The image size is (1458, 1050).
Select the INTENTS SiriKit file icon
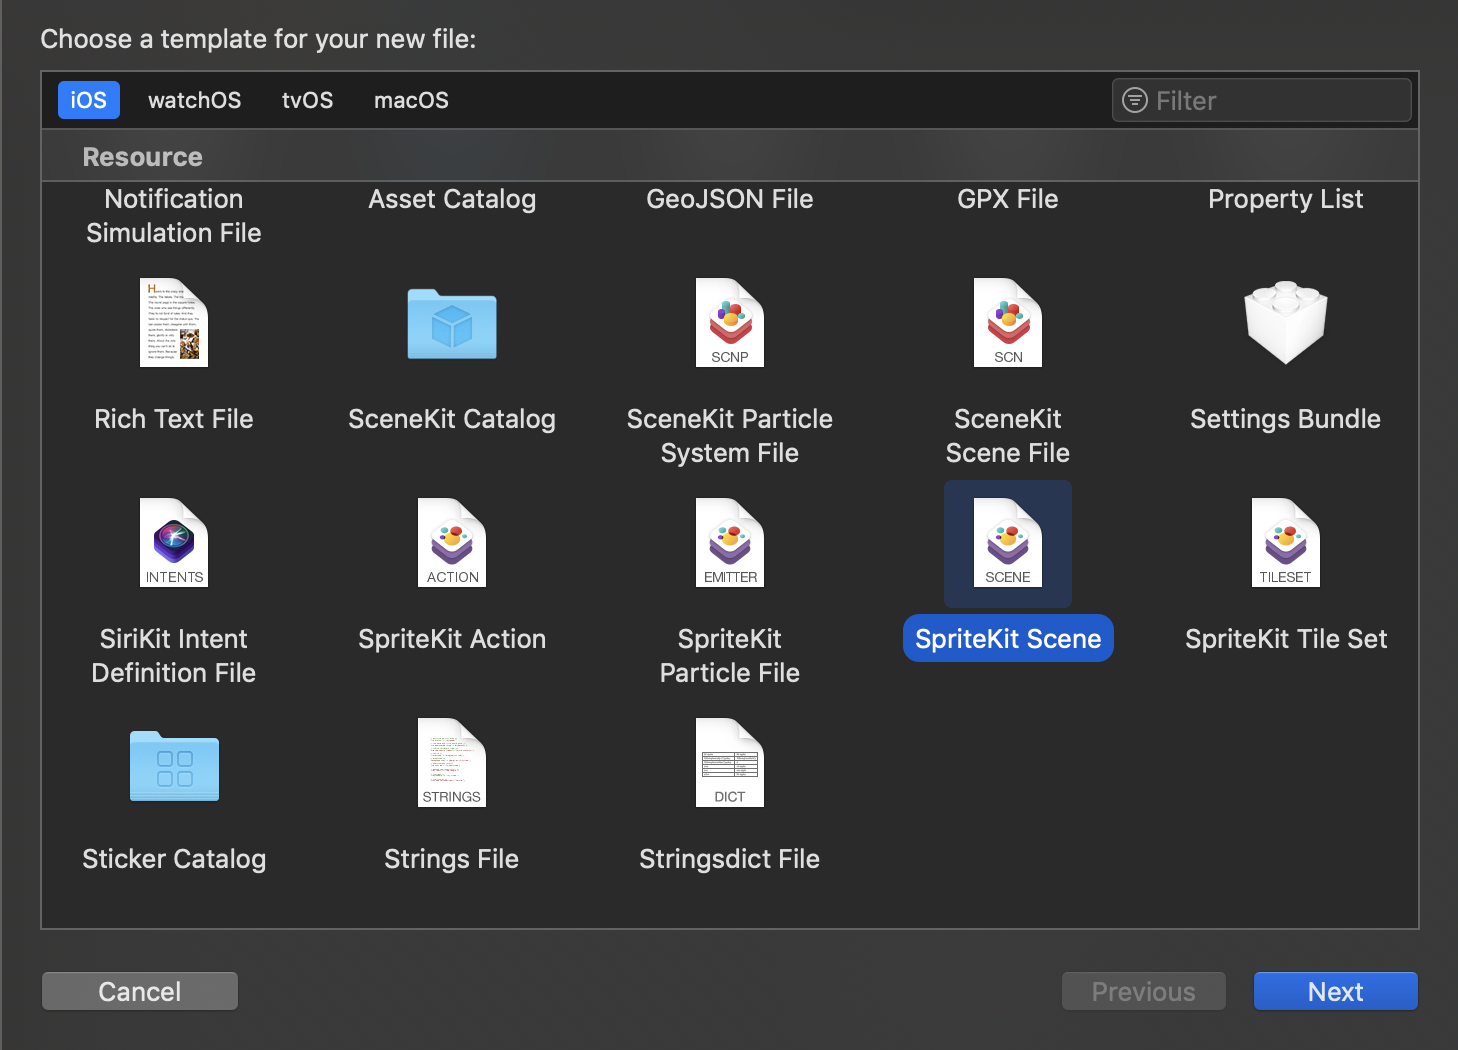tap(174, 543)
